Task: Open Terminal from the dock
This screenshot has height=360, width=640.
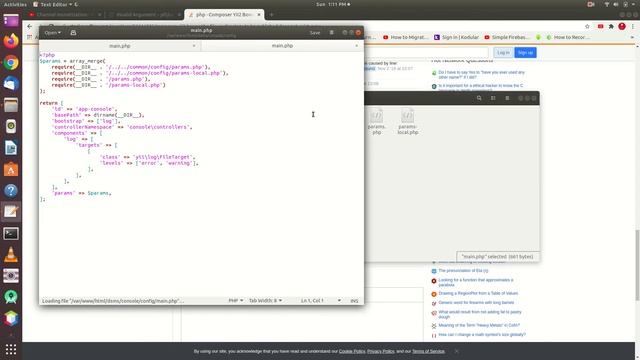Action: click(11, 233)
